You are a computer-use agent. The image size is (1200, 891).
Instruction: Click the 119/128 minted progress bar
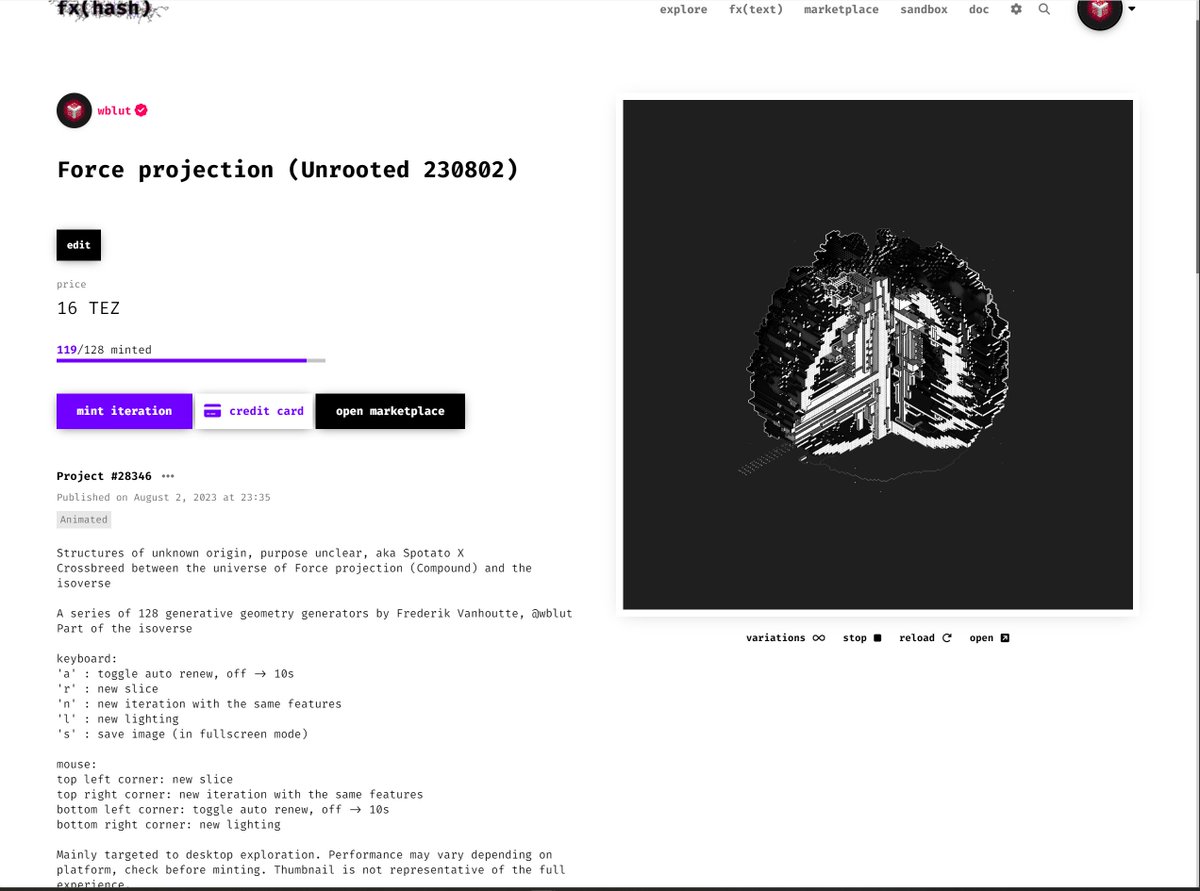pyautogui.click(x=190, y=359)
